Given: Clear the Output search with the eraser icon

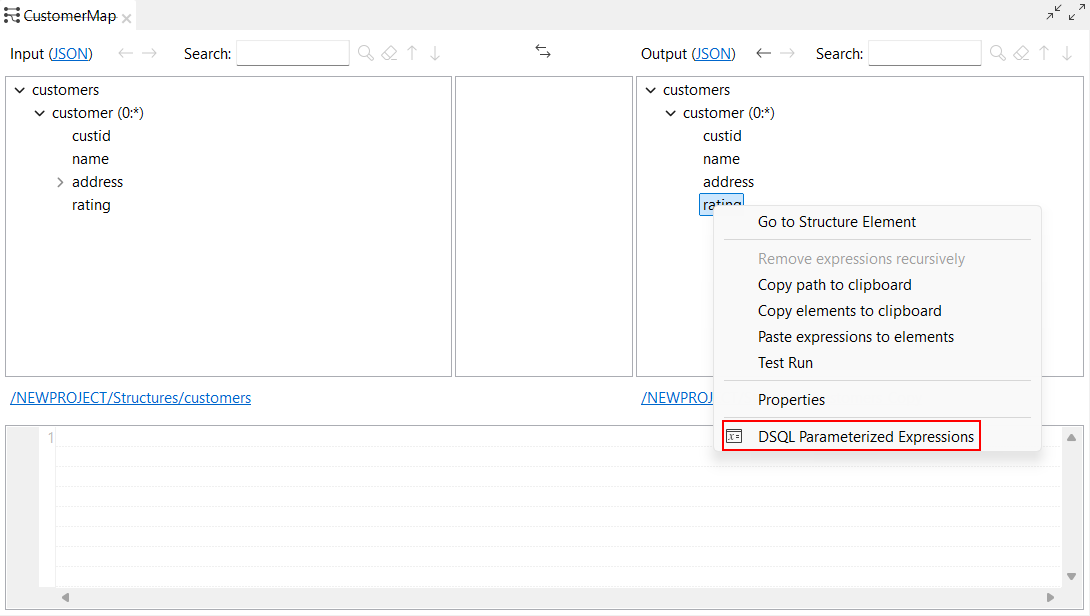Looking at the screenshot, I should (x=1021, y=53).
